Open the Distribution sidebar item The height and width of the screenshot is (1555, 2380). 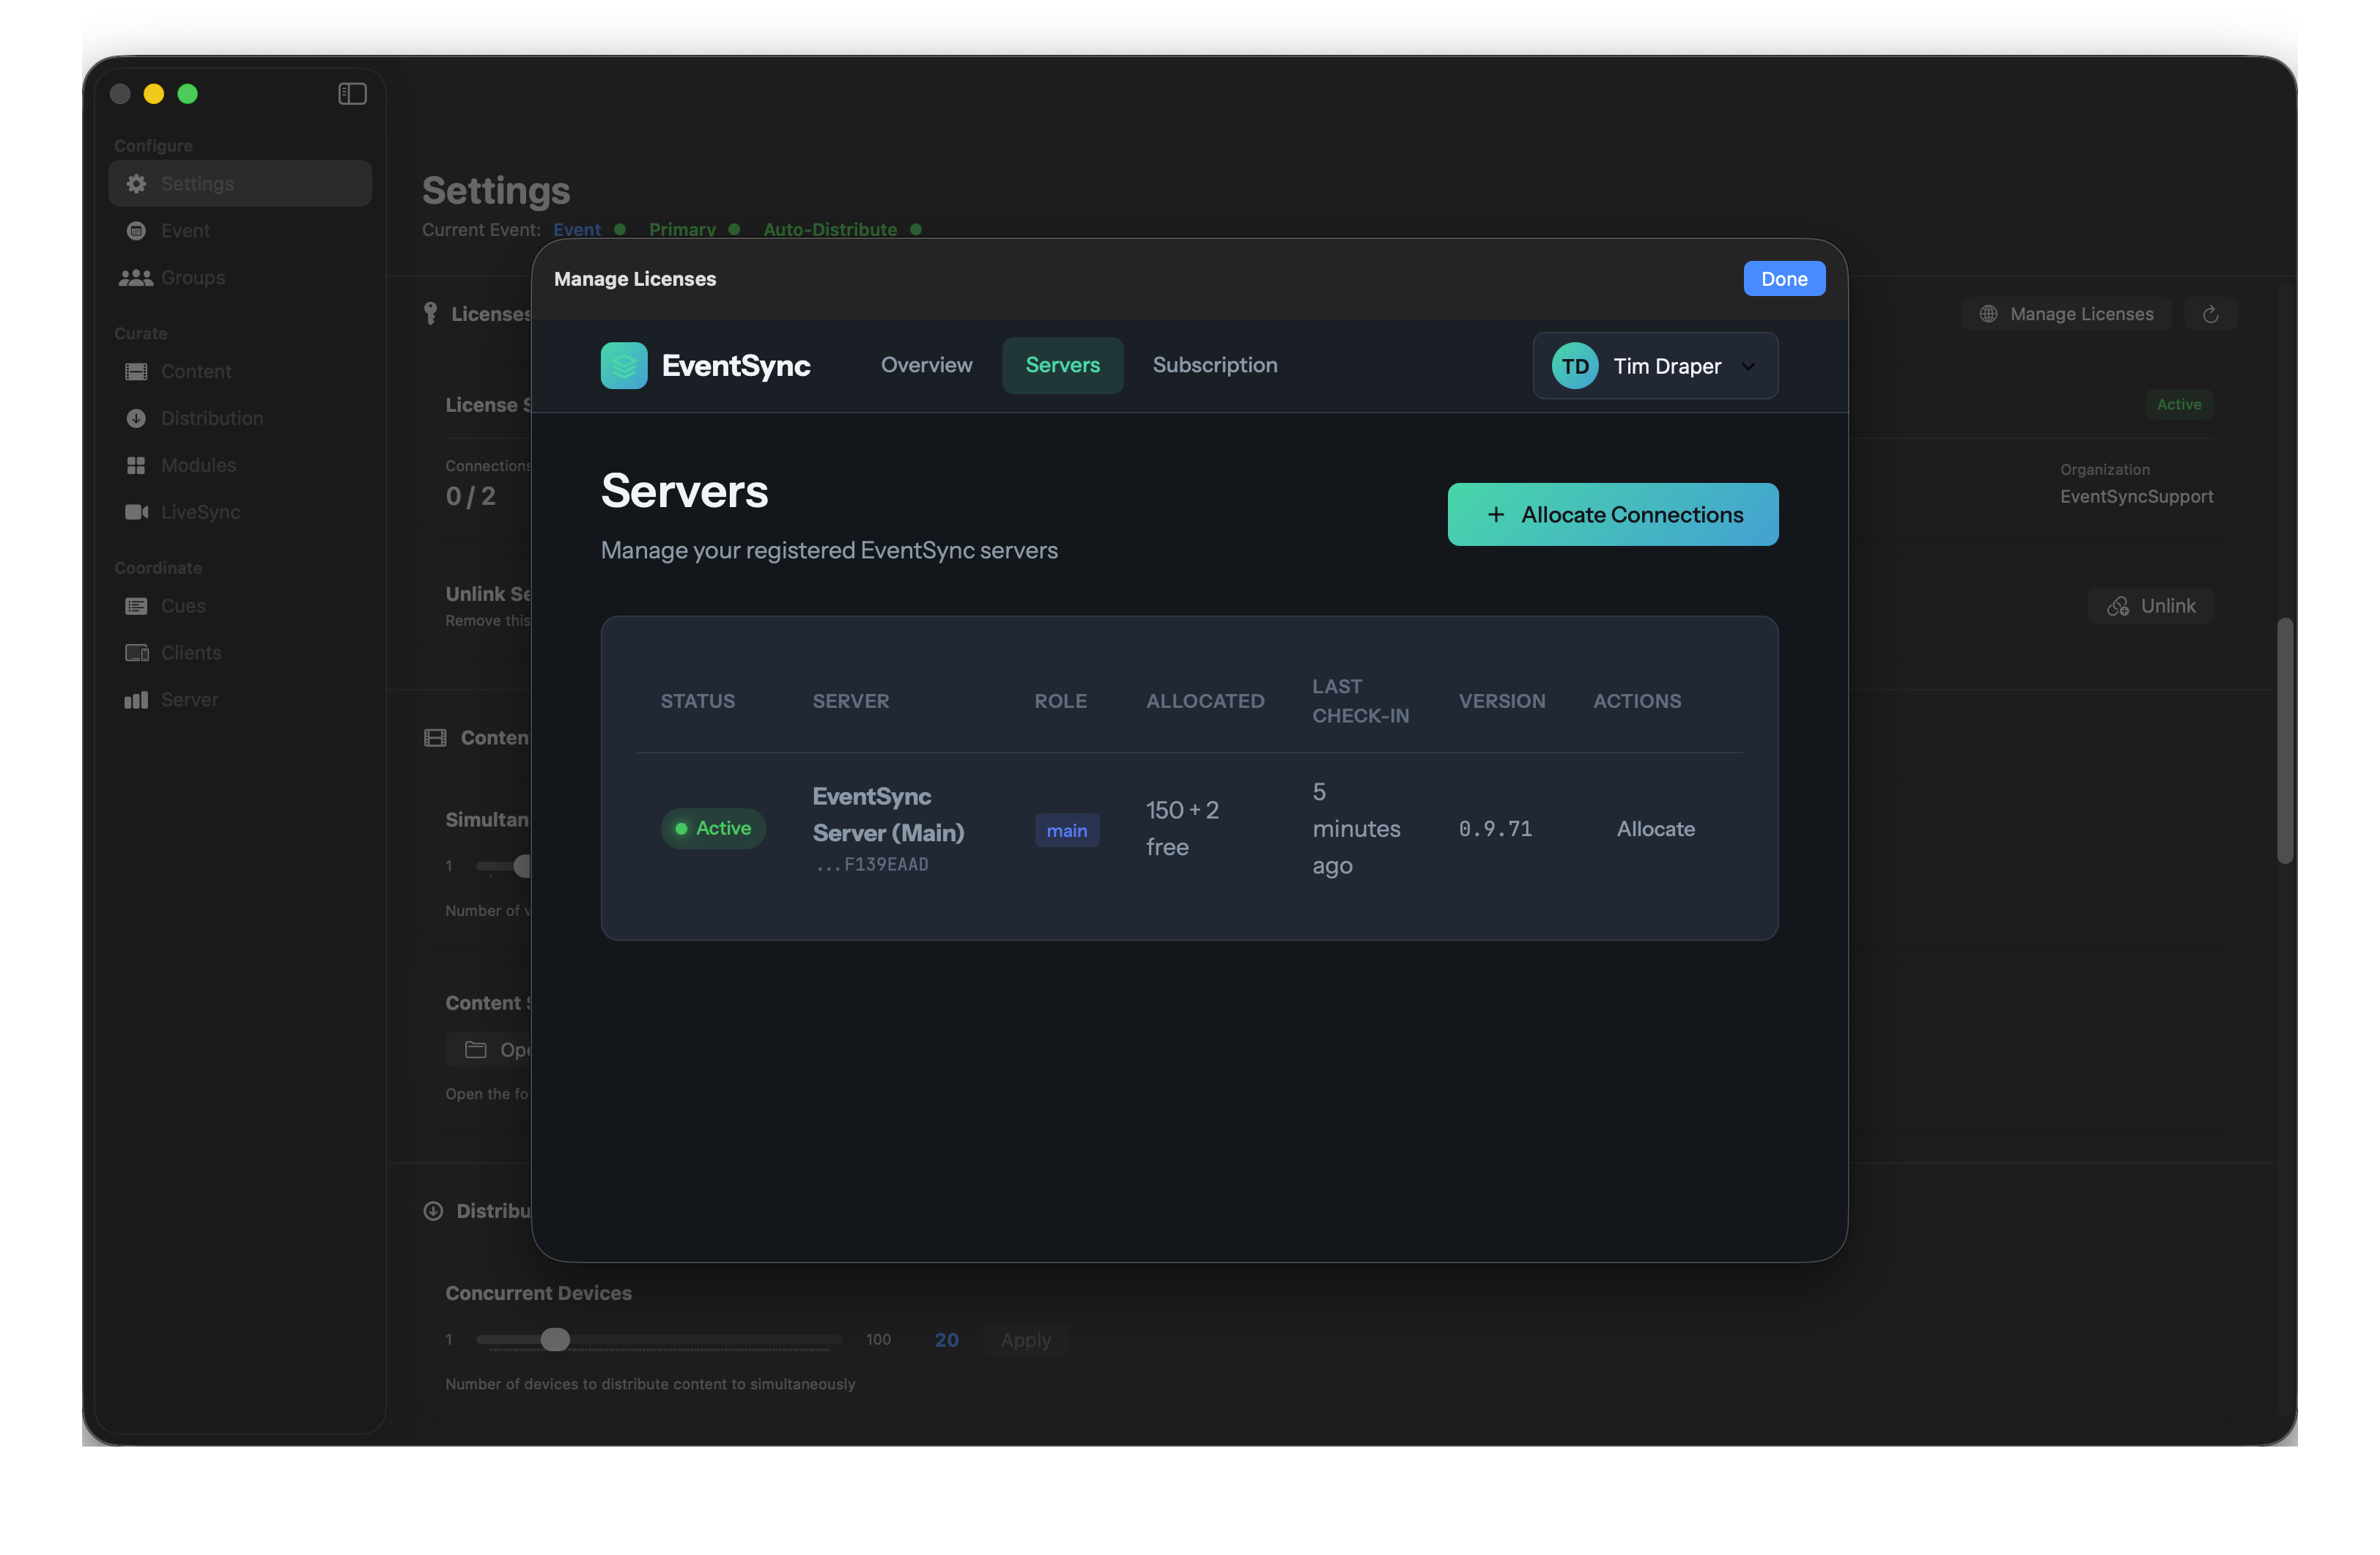tap(240, 418)
